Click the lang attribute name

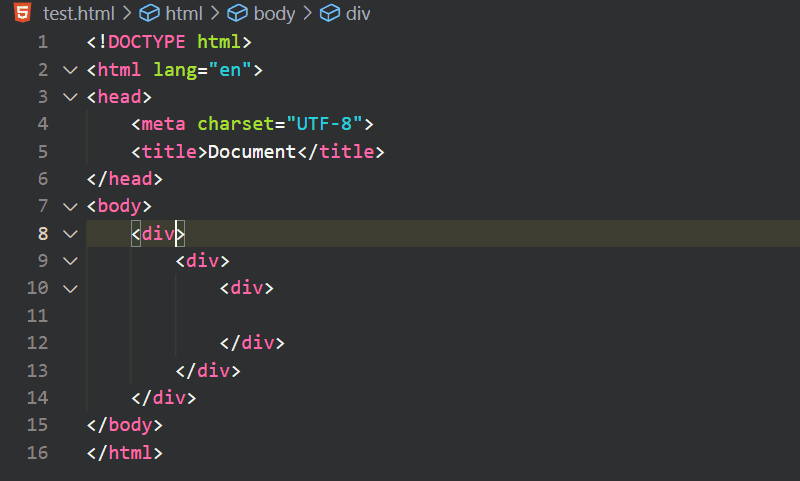pos(175,70)
